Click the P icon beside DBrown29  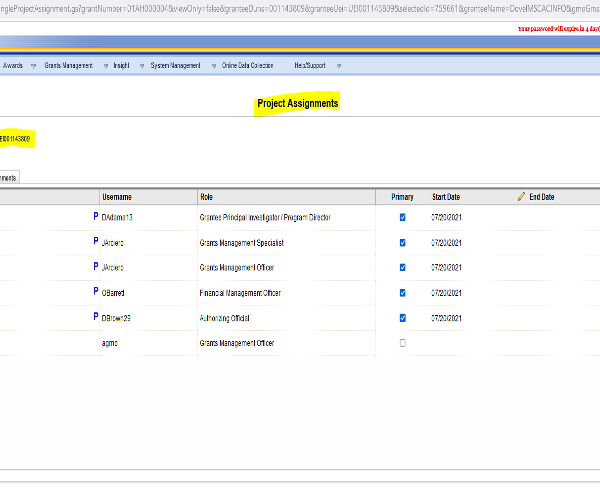(x=96, y=317)
